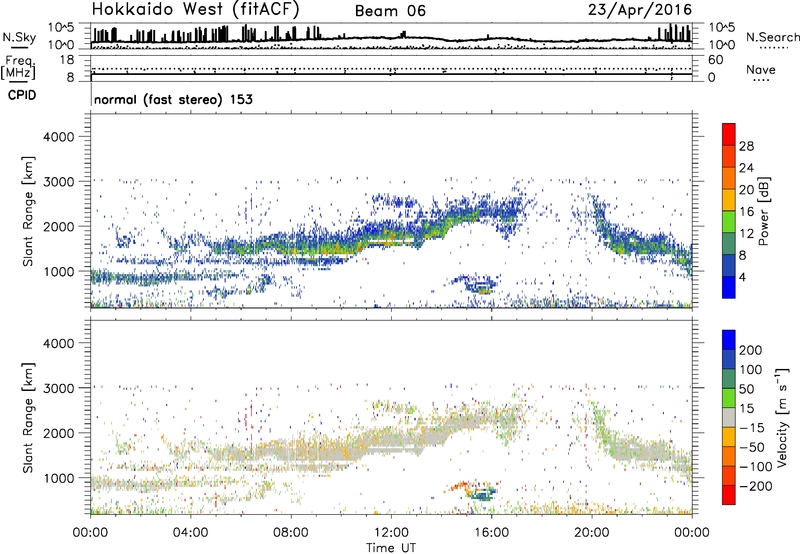This screenshot has height=554, width=800.
Task: Click the "28" label on Power color bar
Action: pyautogui.click(x=746, y=146)
